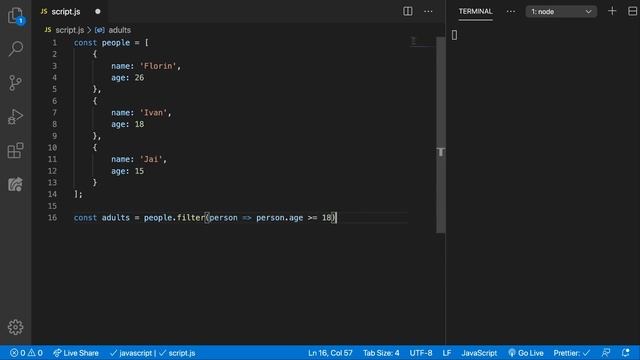
Task: Click age value 18 on line 8
Action: click(x=139, y=124)
